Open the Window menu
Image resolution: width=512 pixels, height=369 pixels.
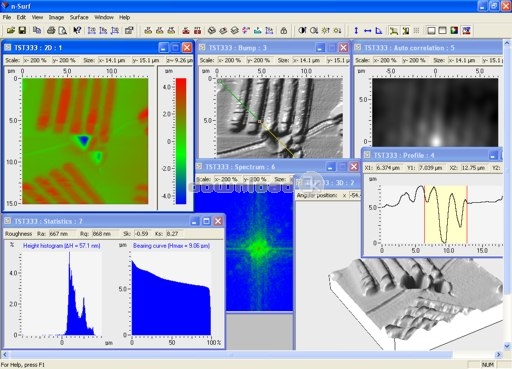pyautogui.click(x=104, y=17)
